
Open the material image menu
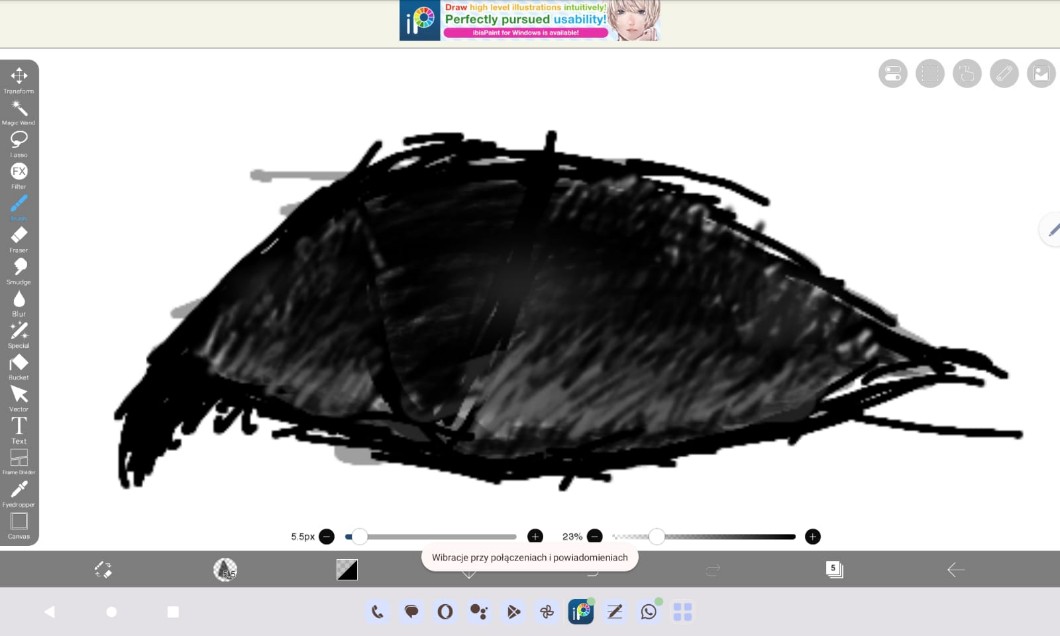pos(1041,73)
